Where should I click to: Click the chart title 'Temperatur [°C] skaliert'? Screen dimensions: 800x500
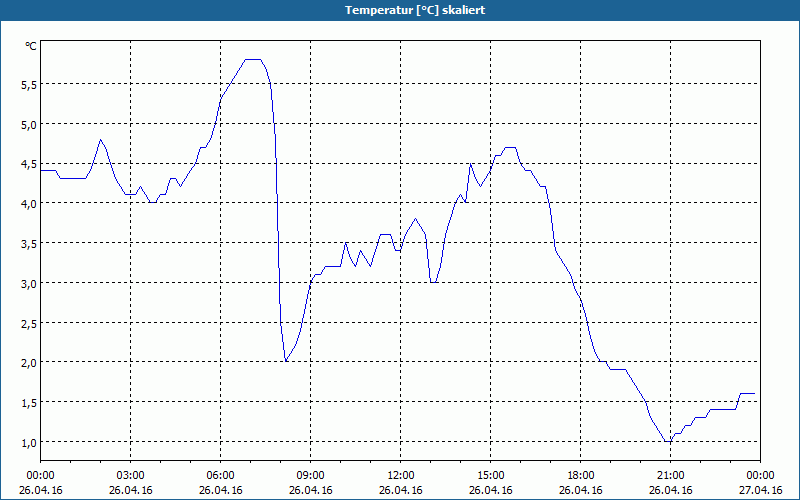[x=415, y=10]
